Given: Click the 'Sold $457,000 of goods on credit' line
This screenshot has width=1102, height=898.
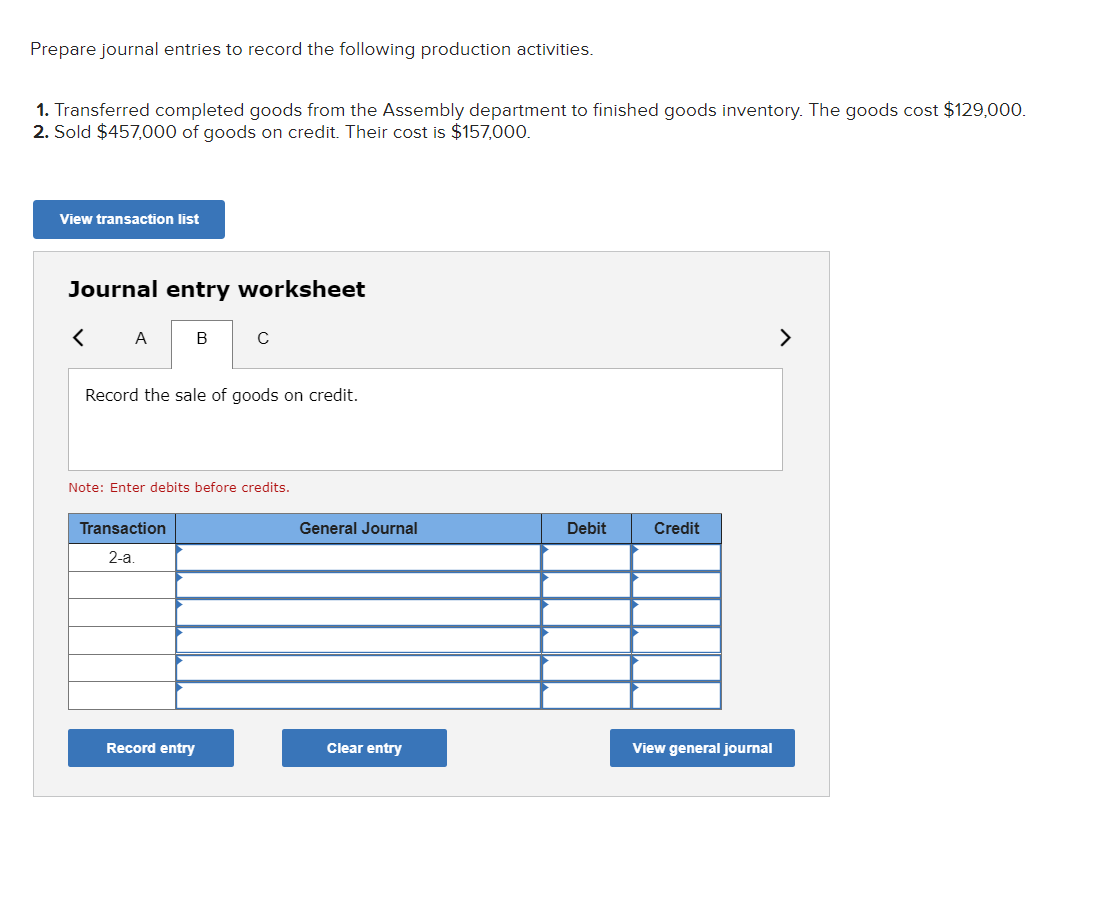Looking at the screenshot, I should click(282, 132).
